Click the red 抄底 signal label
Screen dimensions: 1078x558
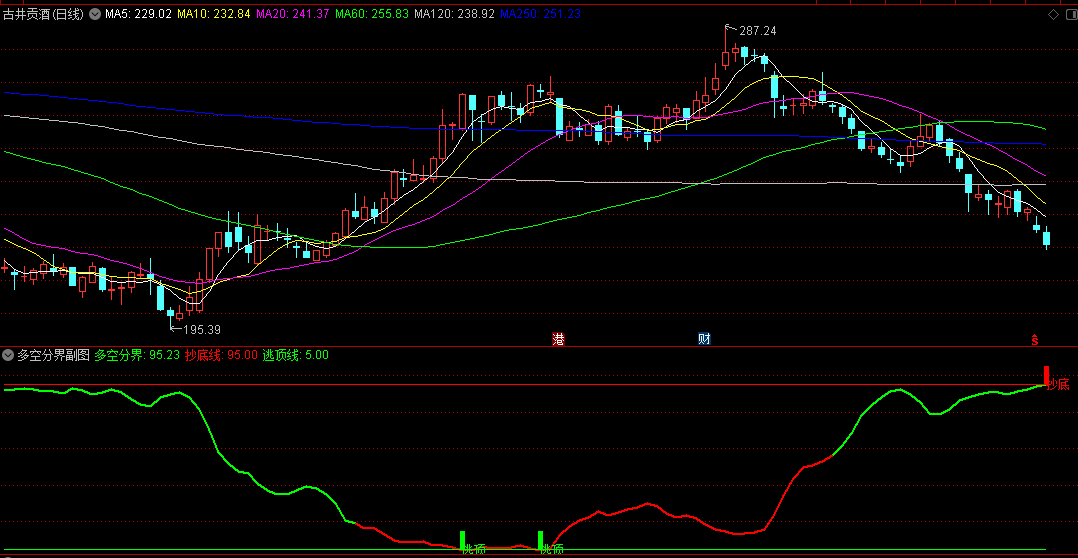(x=1059, y=385)
